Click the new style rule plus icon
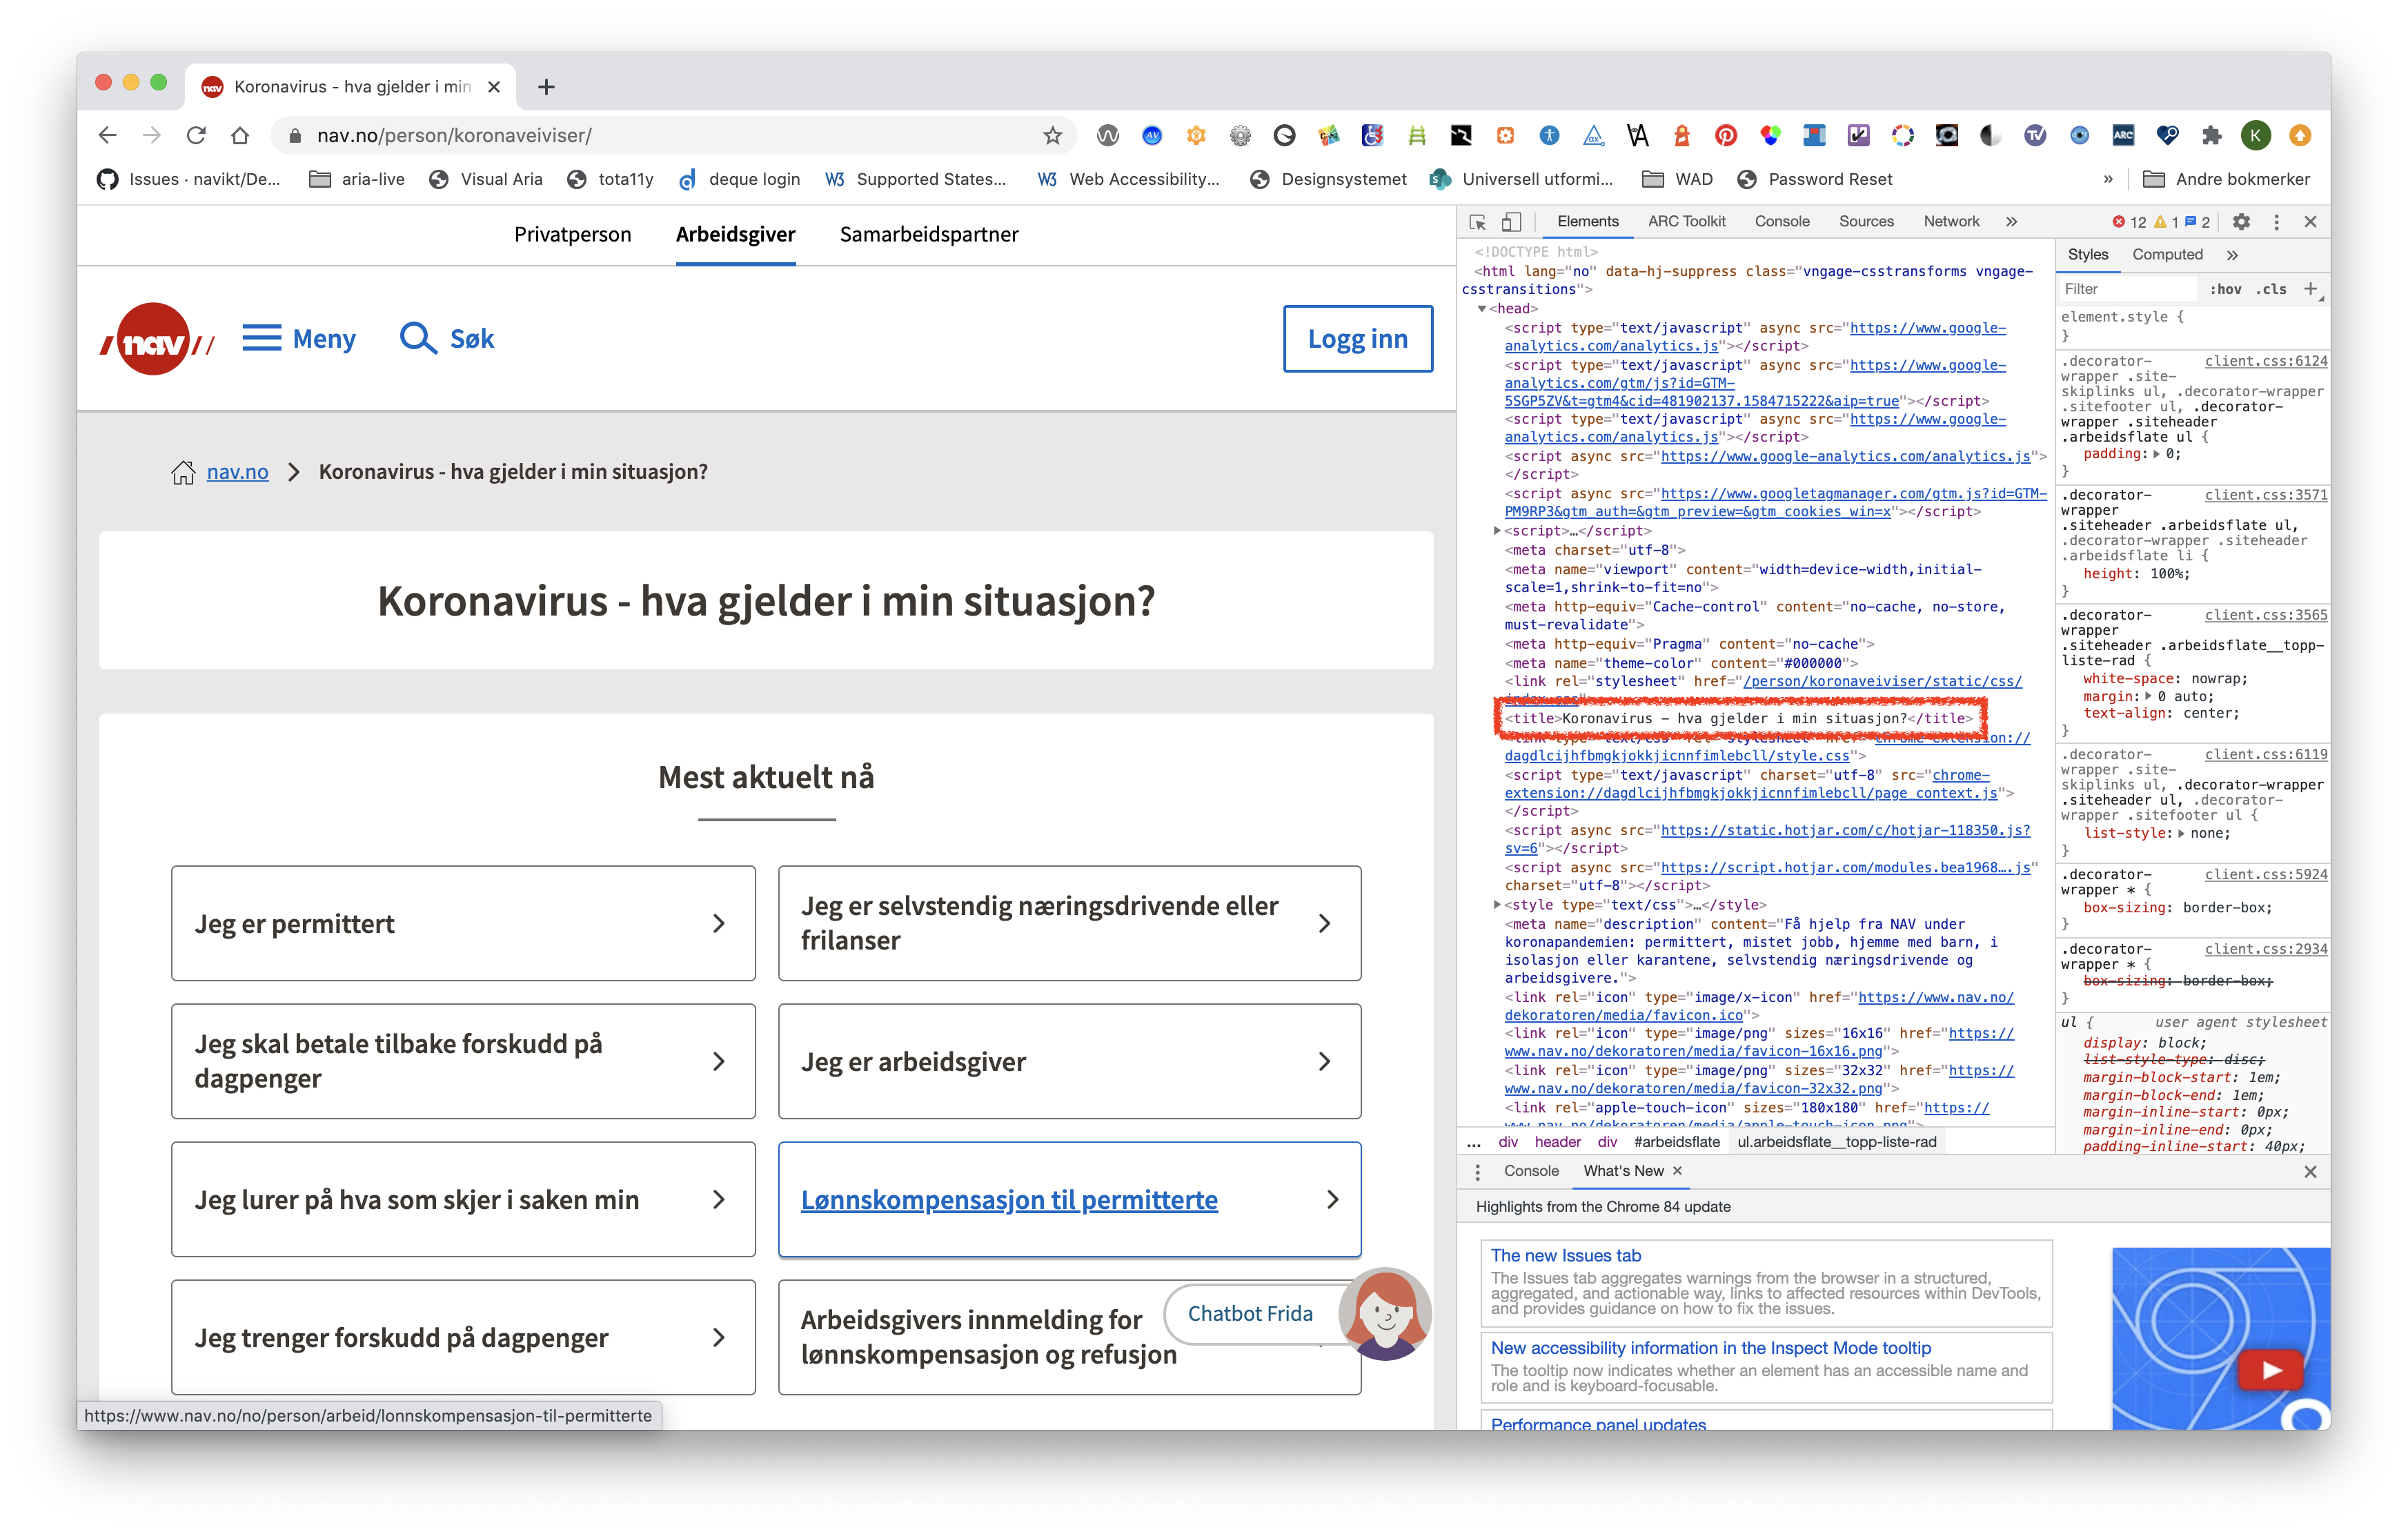This screenshot has height=1532, width=2408. tap(2310, 289)
